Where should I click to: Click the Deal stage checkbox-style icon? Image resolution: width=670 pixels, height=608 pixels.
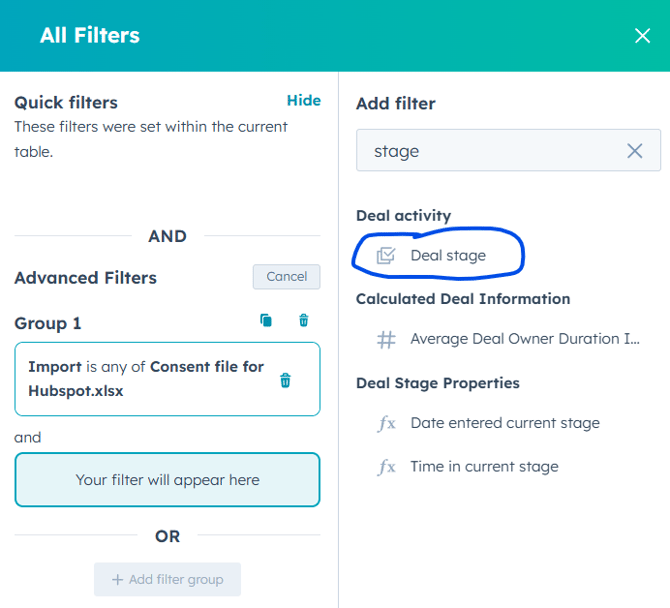tap(386, 256)
